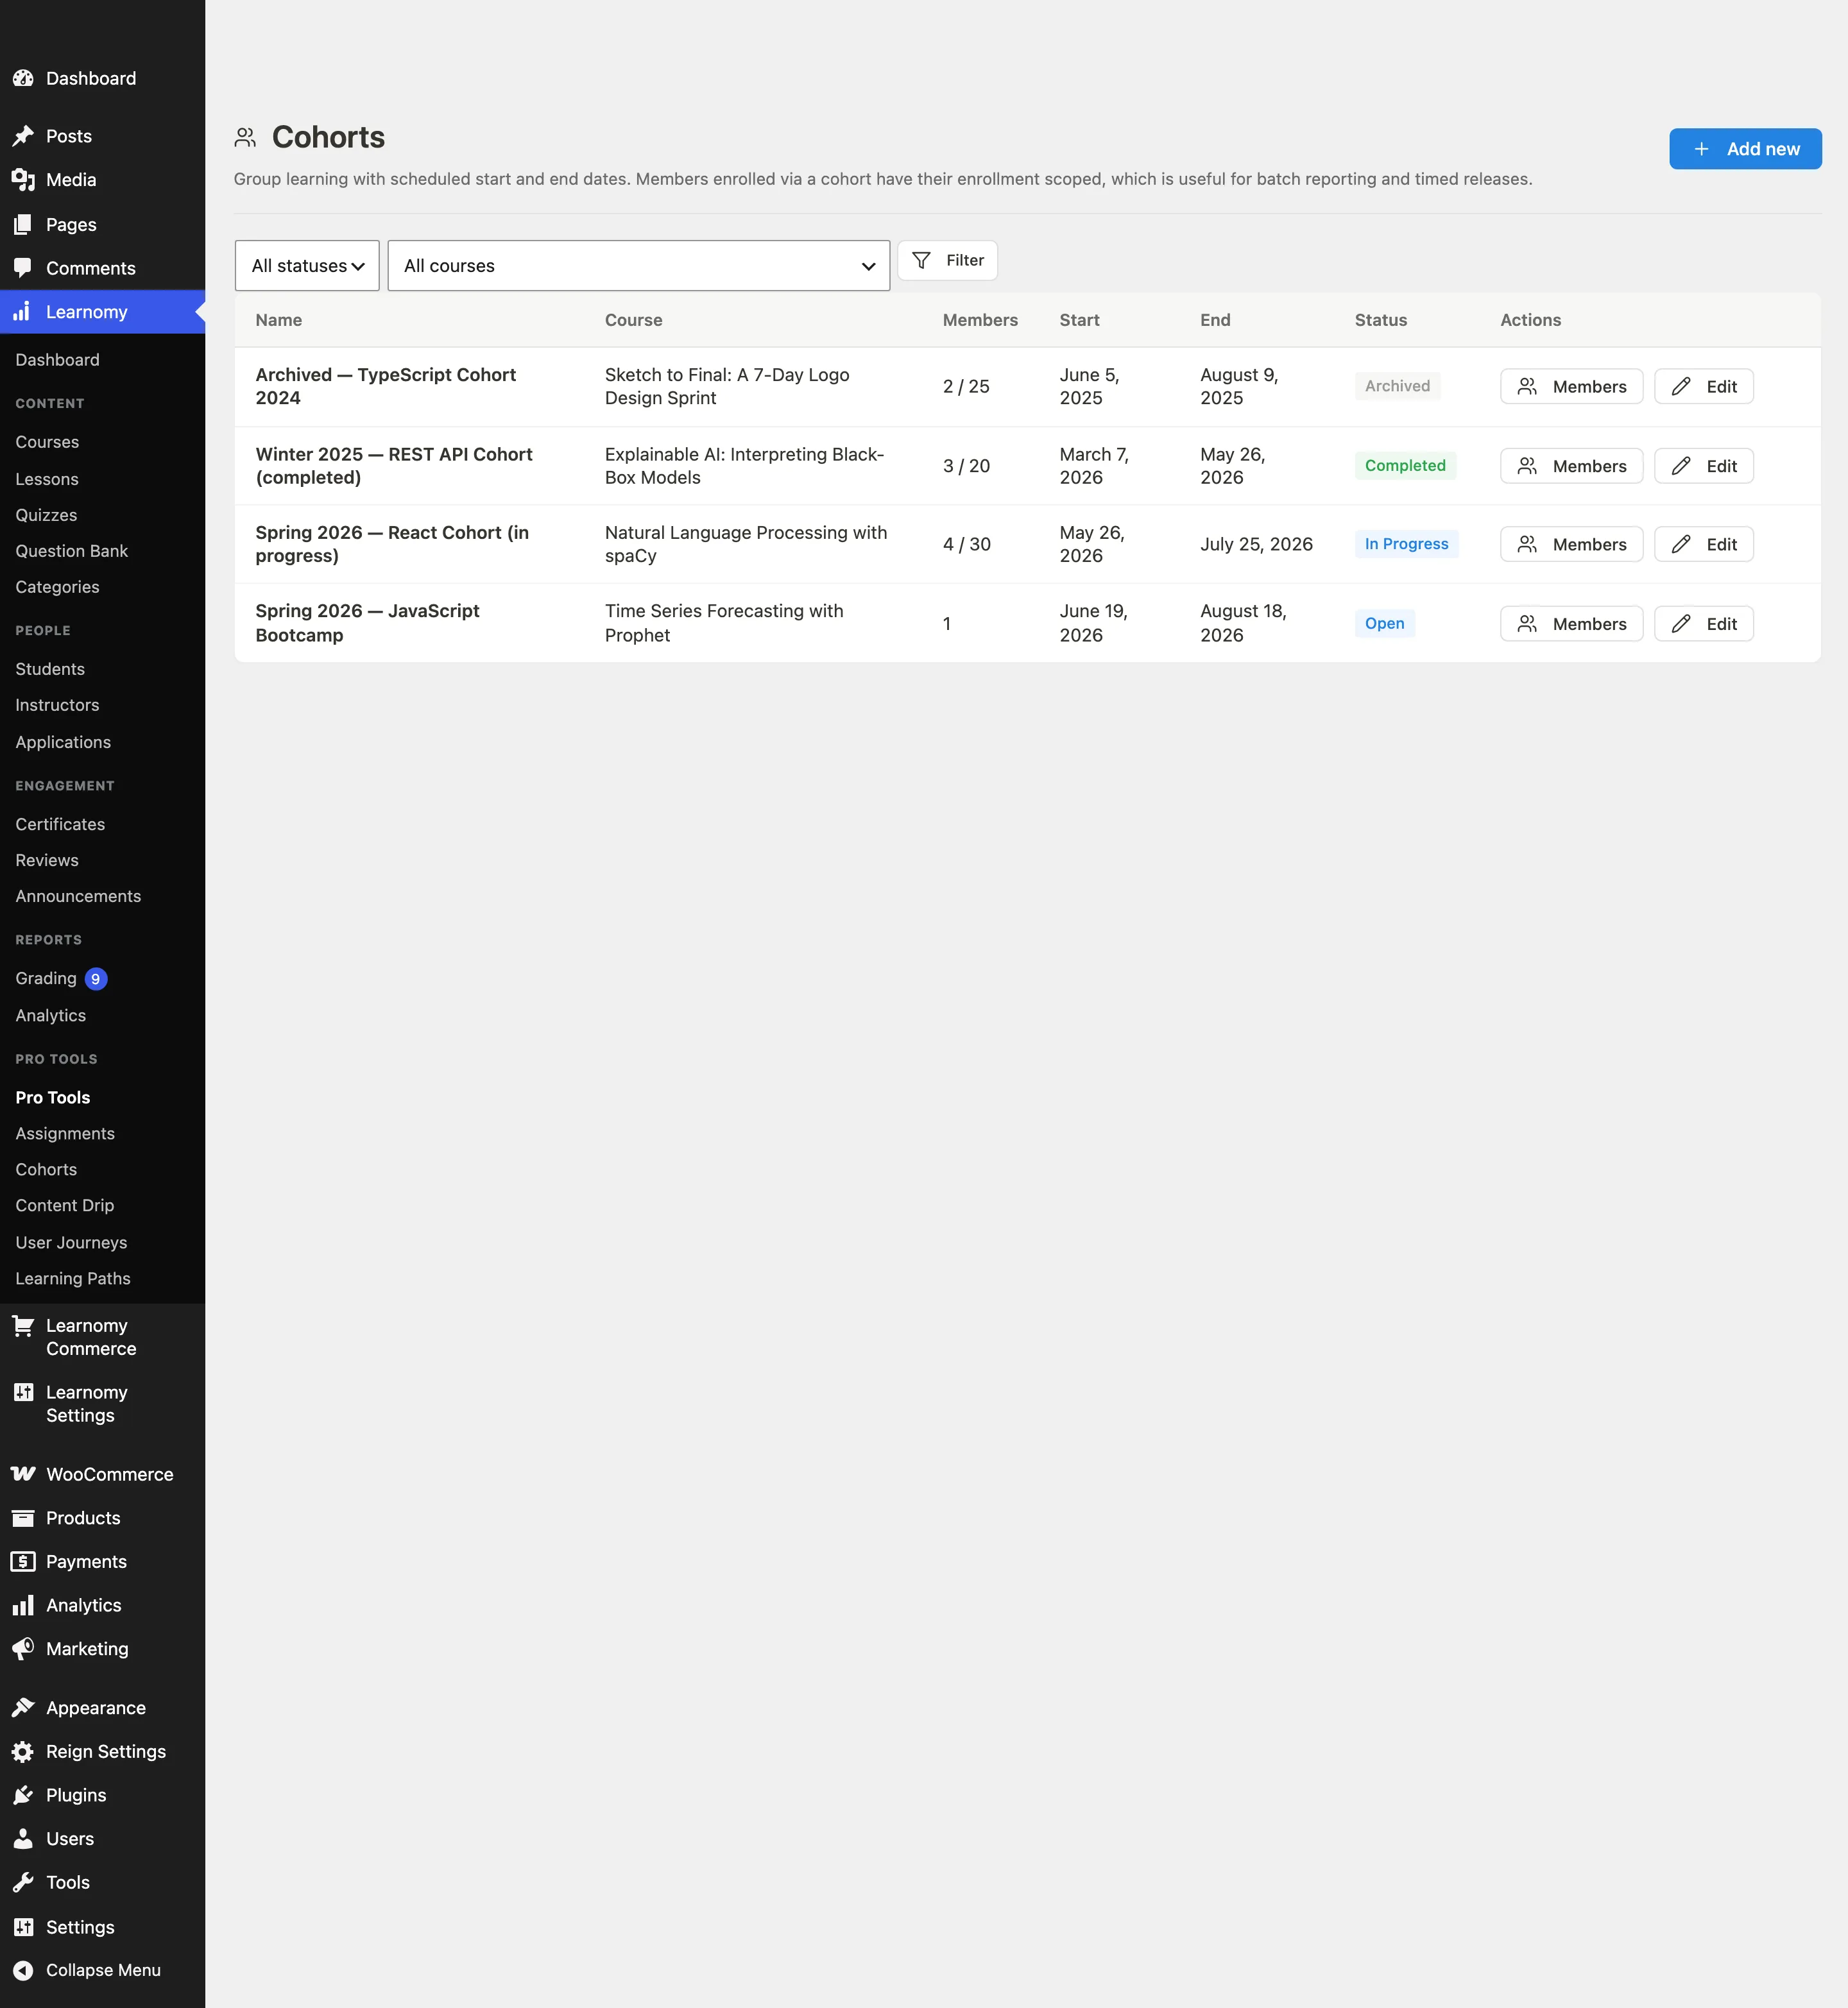Click the Plugins plug icon
This screenshot has width=1848, height=2008.
(23, 1795)
